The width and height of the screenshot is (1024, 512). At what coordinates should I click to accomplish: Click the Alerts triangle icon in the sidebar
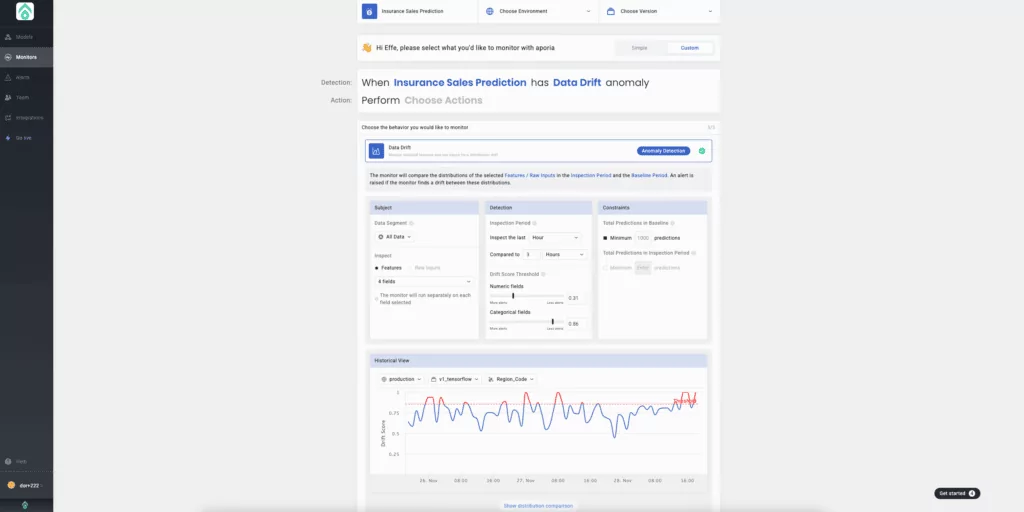tap(8, 77)
